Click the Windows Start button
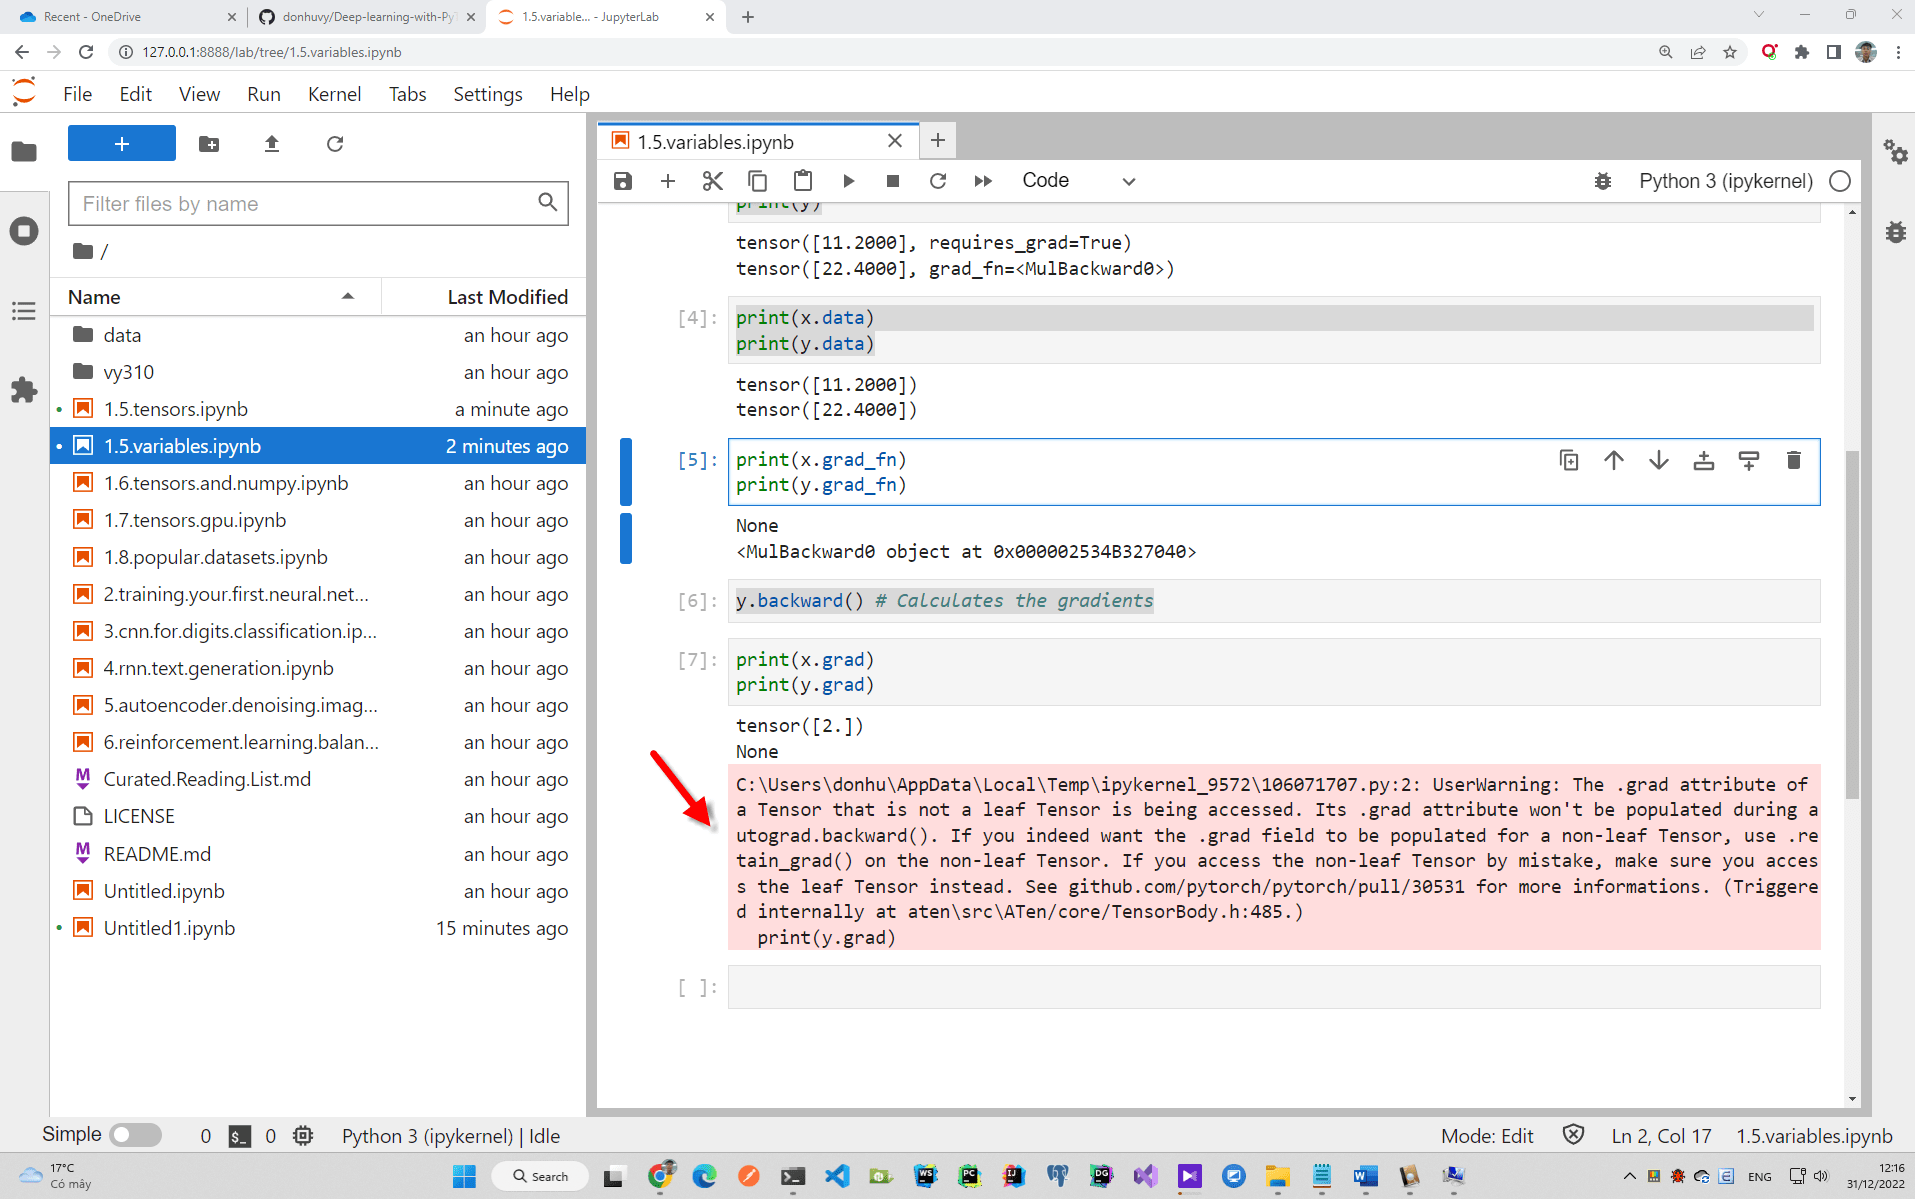Screen dimensions: 1915x1199 tap(464, 1176)
